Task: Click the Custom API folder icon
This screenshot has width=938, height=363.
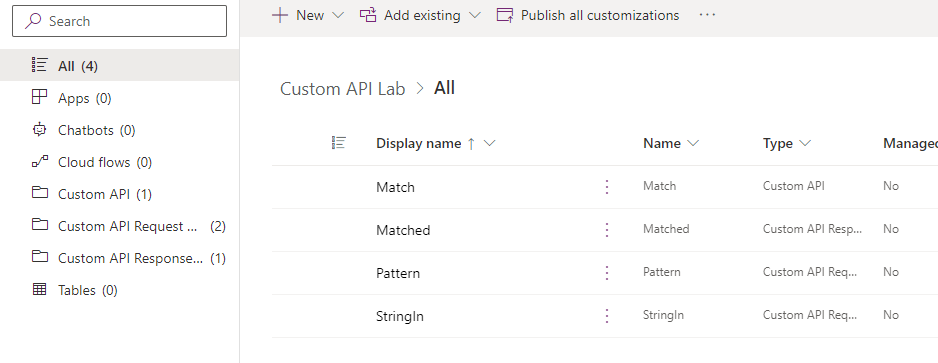Action: tap(39, 193)
